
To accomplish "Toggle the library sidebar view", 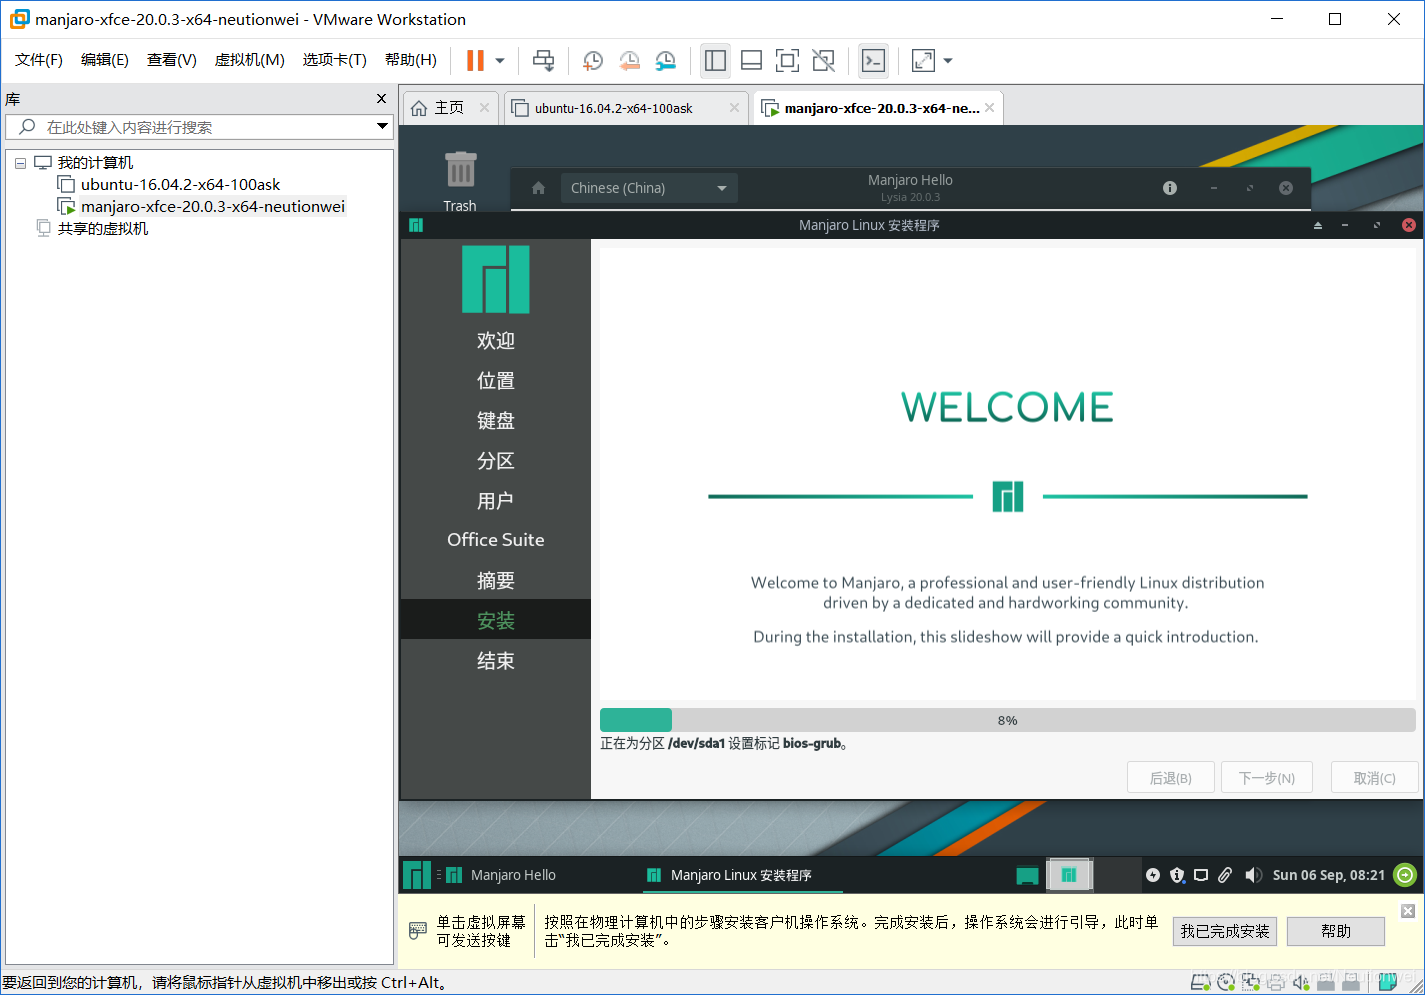I will [715, 61].
